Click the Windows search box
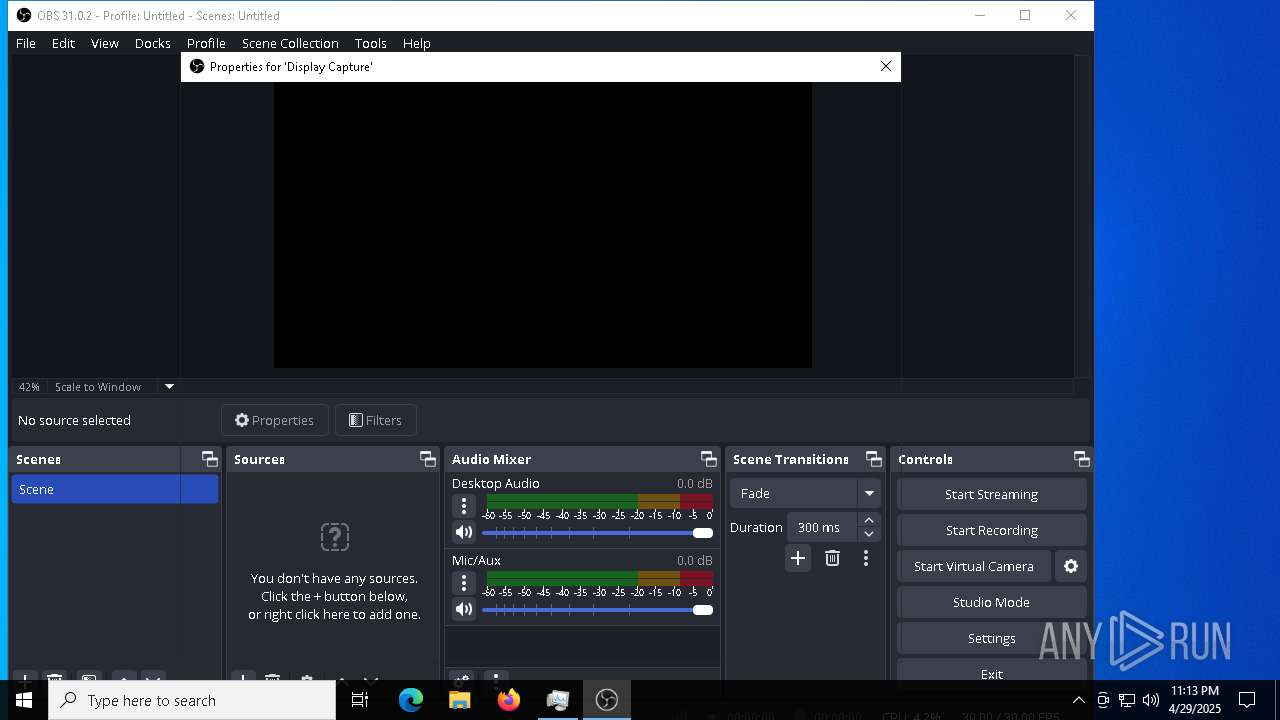1280x720 pixels. [192, 700]
